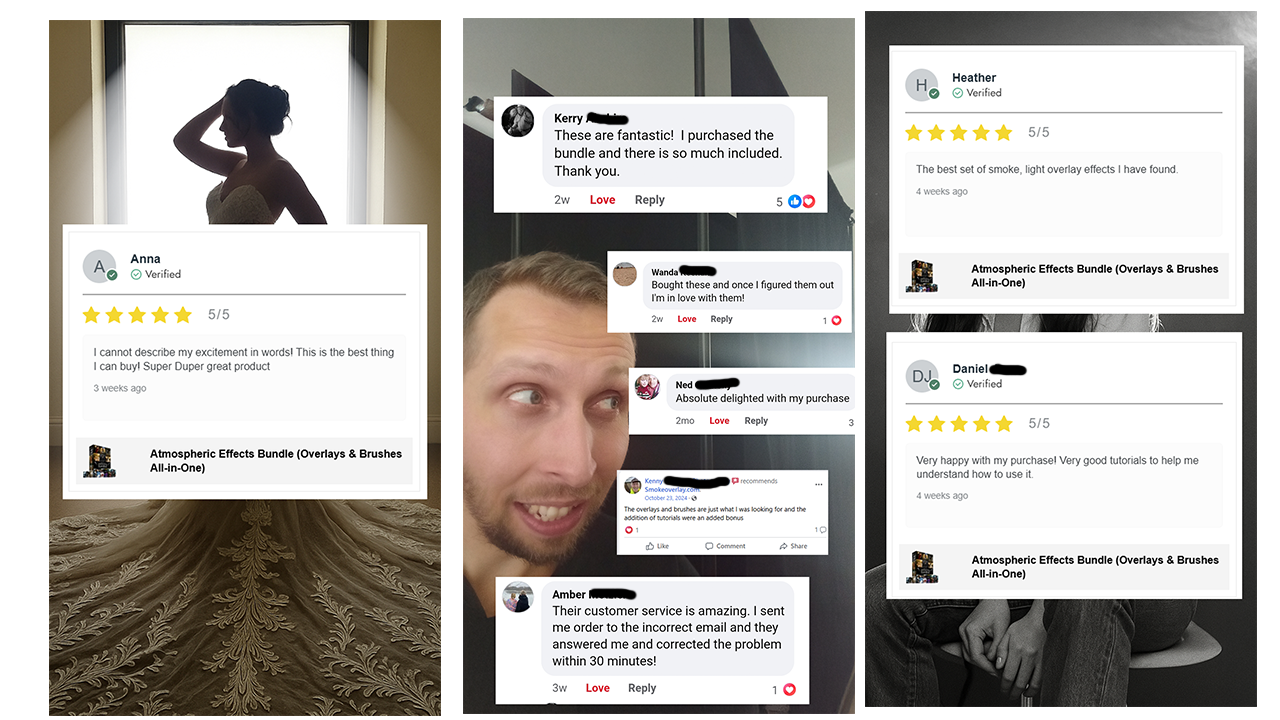The image size is (1280, 720).
Task: Click Atmospheric Effects Bundle thumbnail in Anna's review
Action: coord(99,461)
